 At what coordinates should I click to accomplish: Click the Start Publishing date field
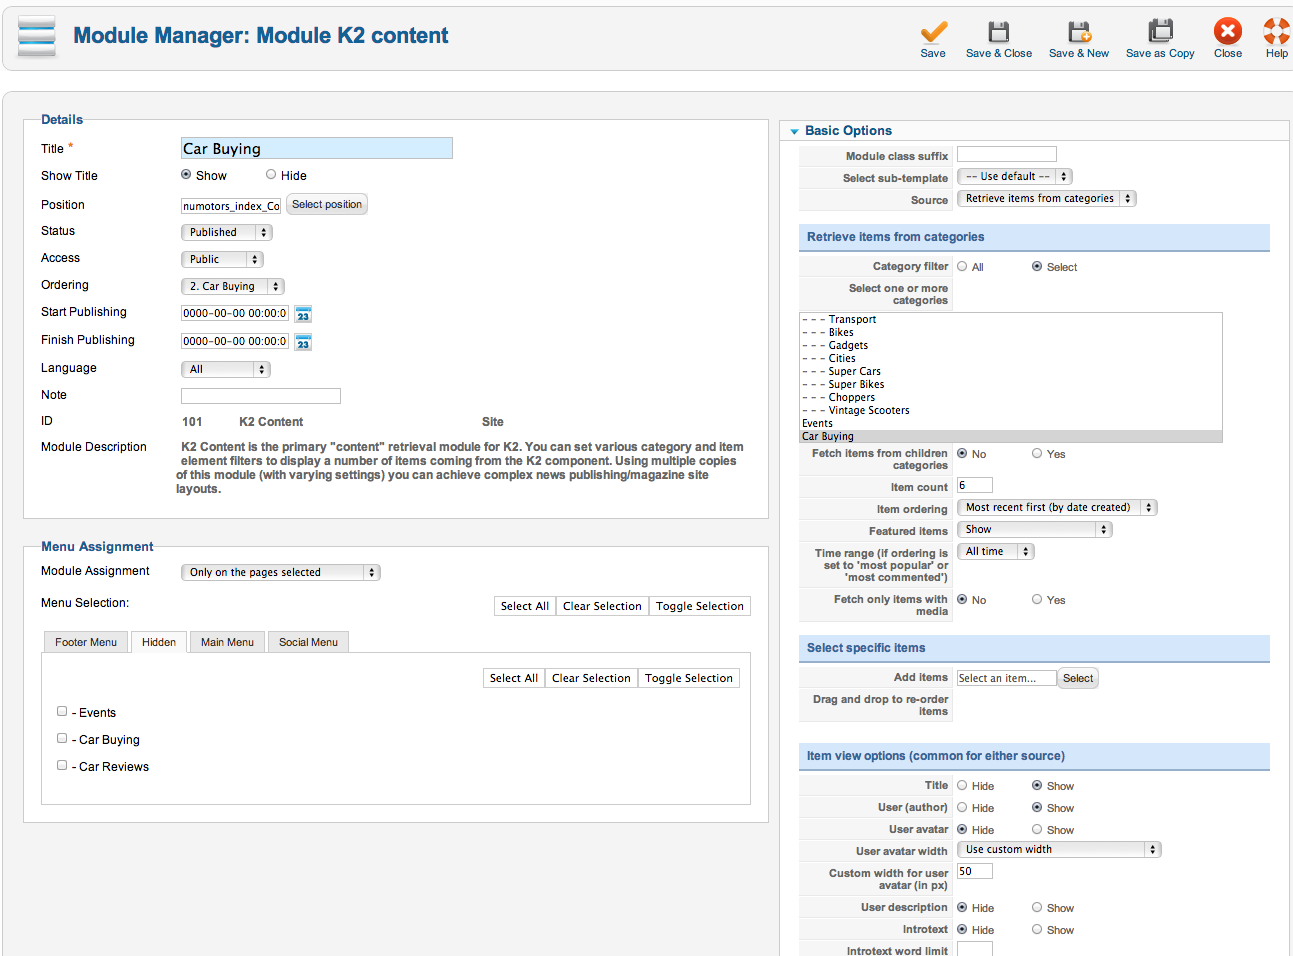(x=235, y=313)
